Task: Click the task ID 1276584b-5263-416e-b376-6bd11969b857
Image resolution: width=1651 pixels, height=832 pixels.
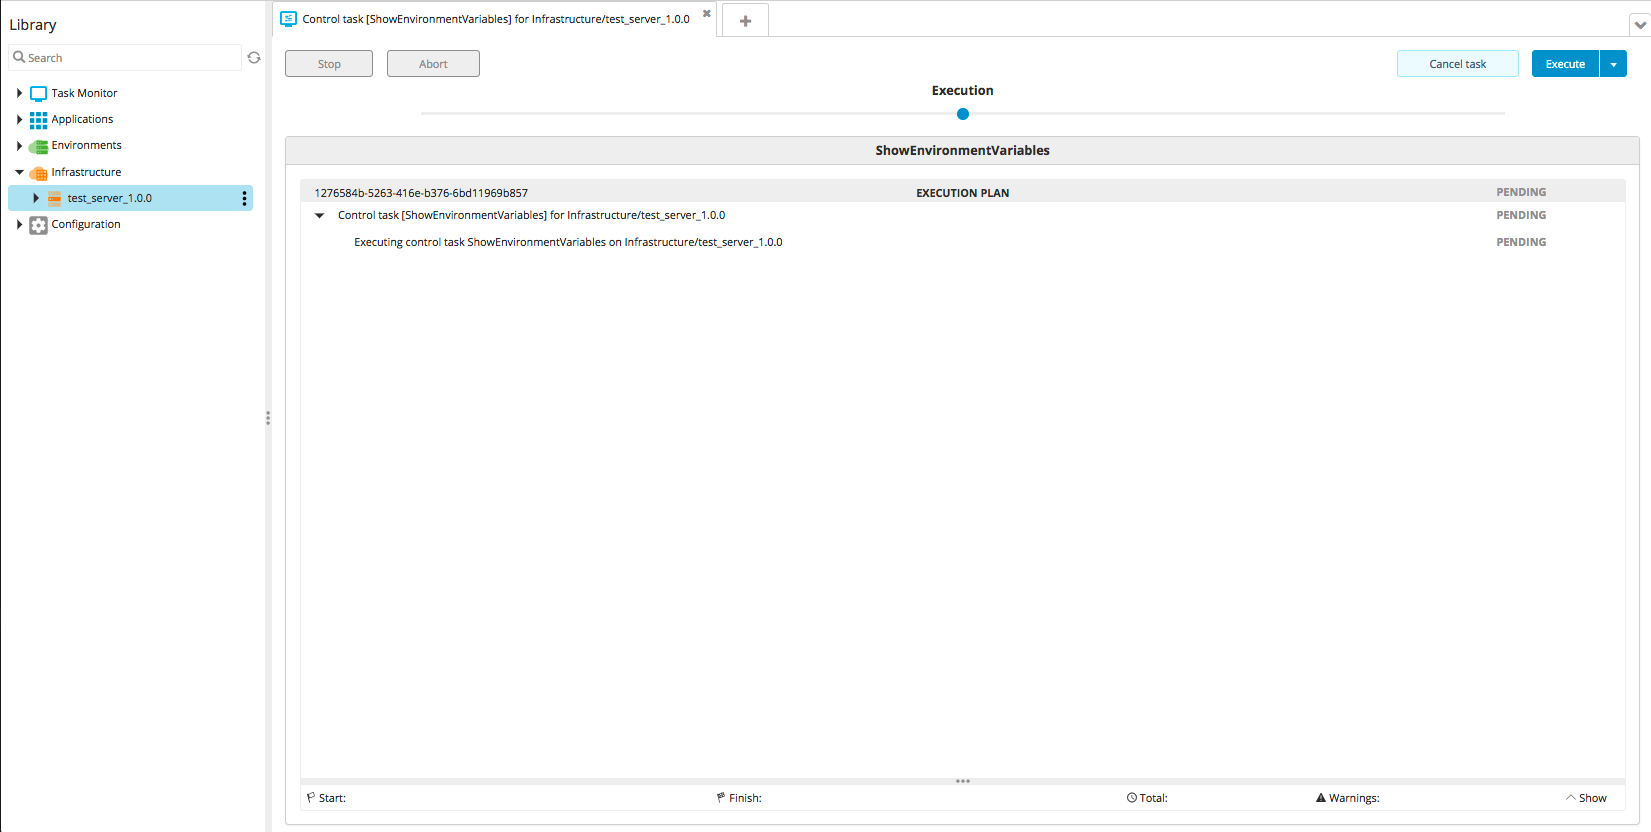Action: pos(421,193)
